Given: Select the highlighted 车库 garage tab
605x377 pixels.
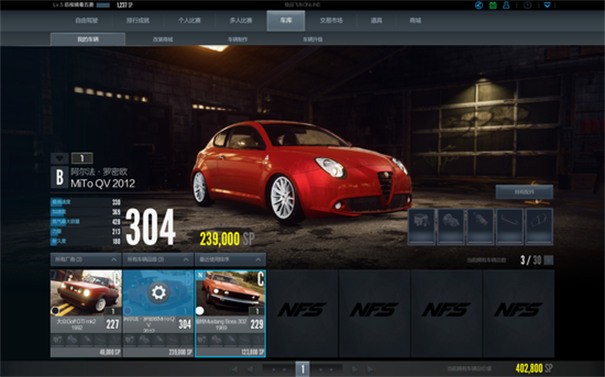Looking at the screenshot, I should pos(286,20).
